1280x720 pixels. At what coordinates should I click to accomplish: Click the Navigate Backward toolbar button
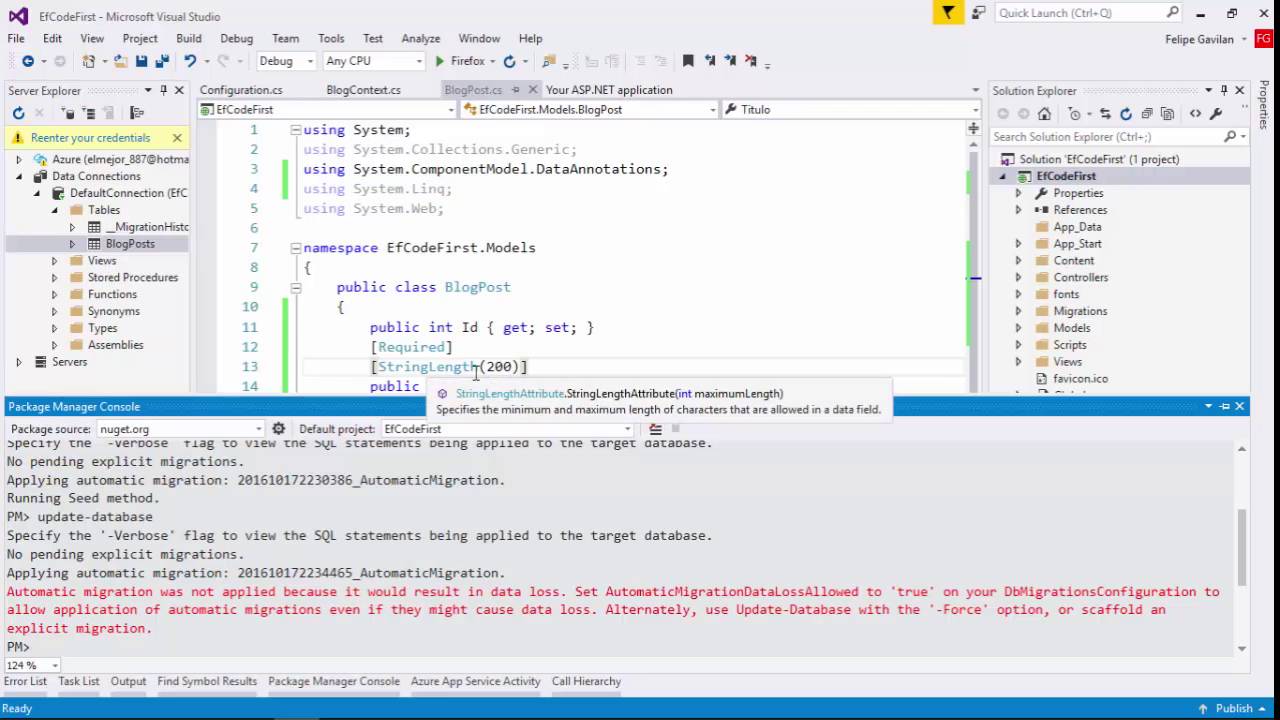27,61
